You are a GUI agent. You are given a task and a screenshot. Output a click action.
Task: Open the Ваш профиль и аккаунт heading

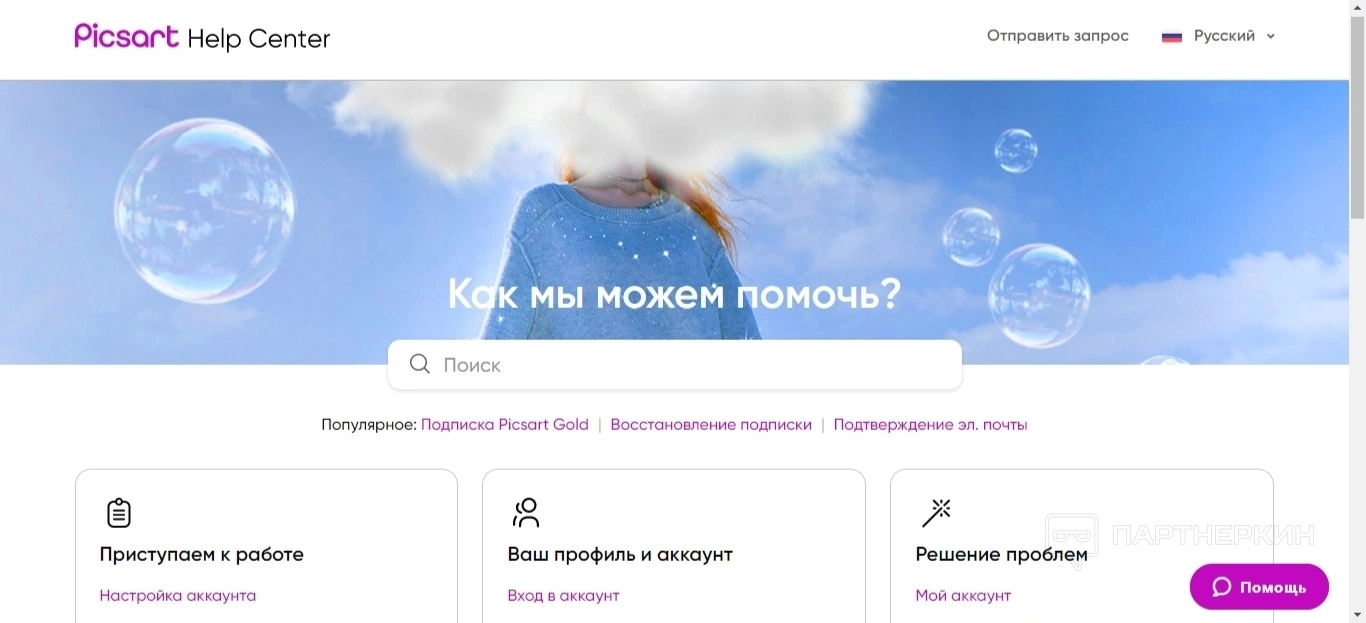coord(620,554)
